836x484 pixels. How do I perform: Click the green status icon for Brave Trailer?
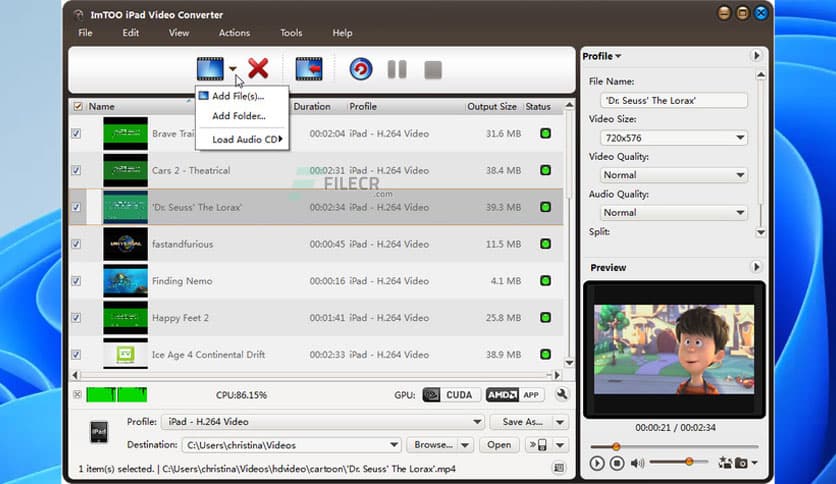click(545, 134)
